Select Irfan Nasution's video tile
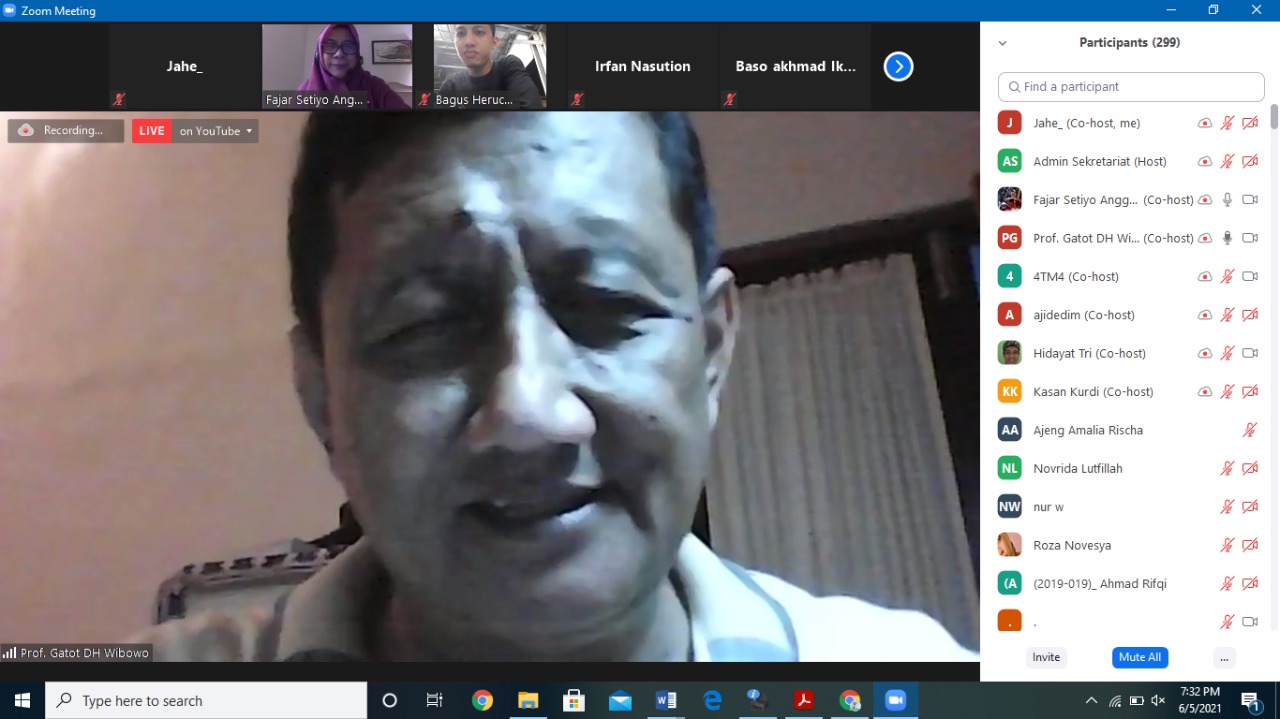The image size is (1280, 719). tap(641, 66)
